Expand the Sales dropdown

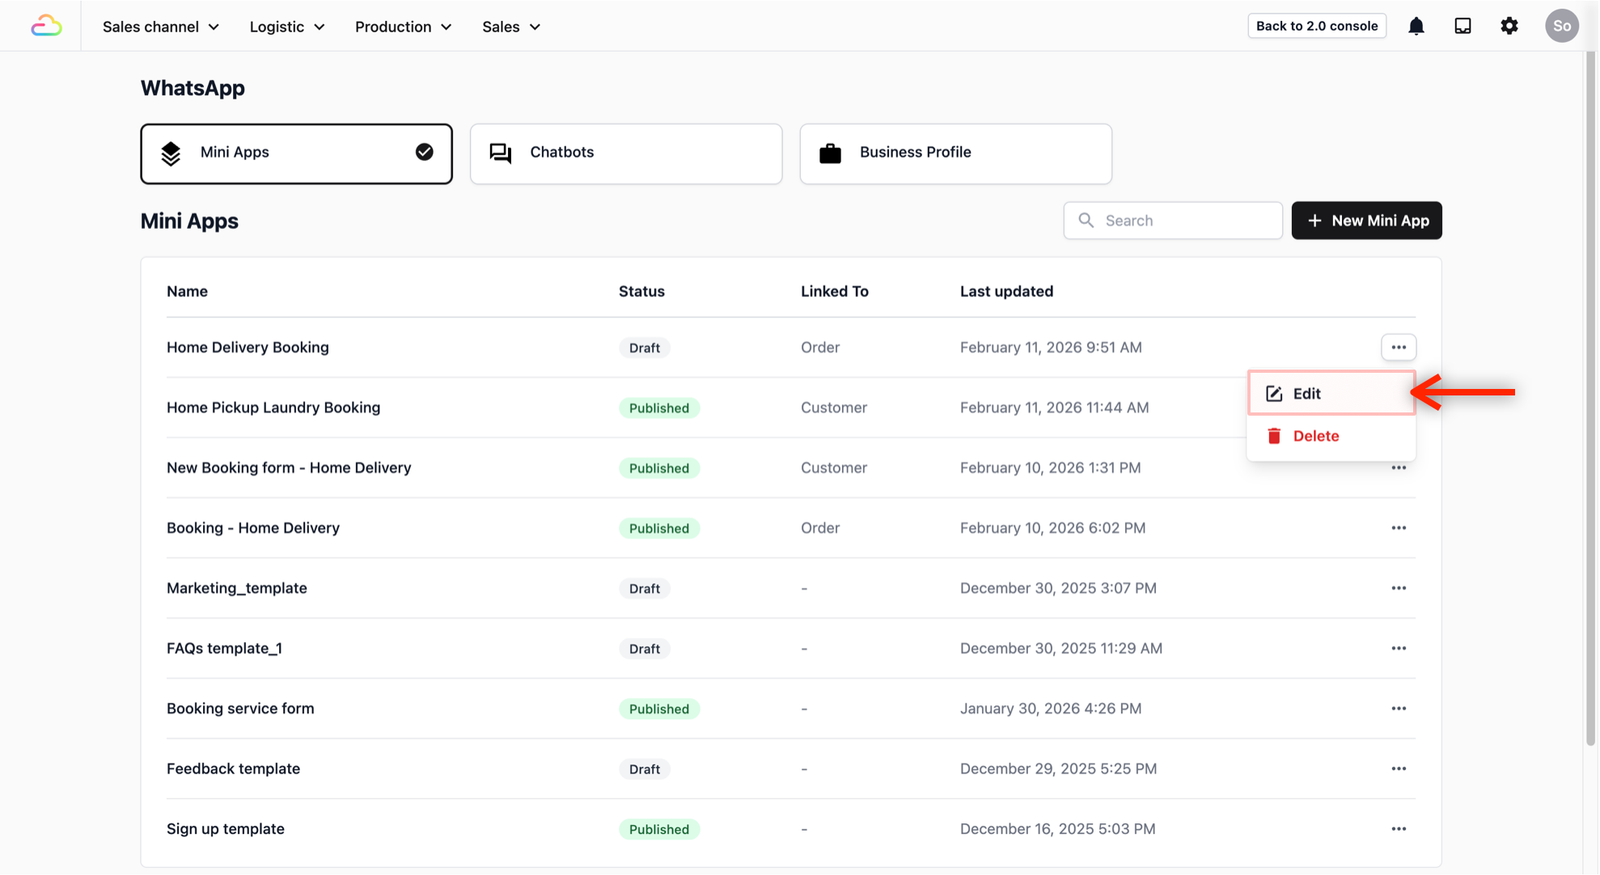click(x=511, y=27)
